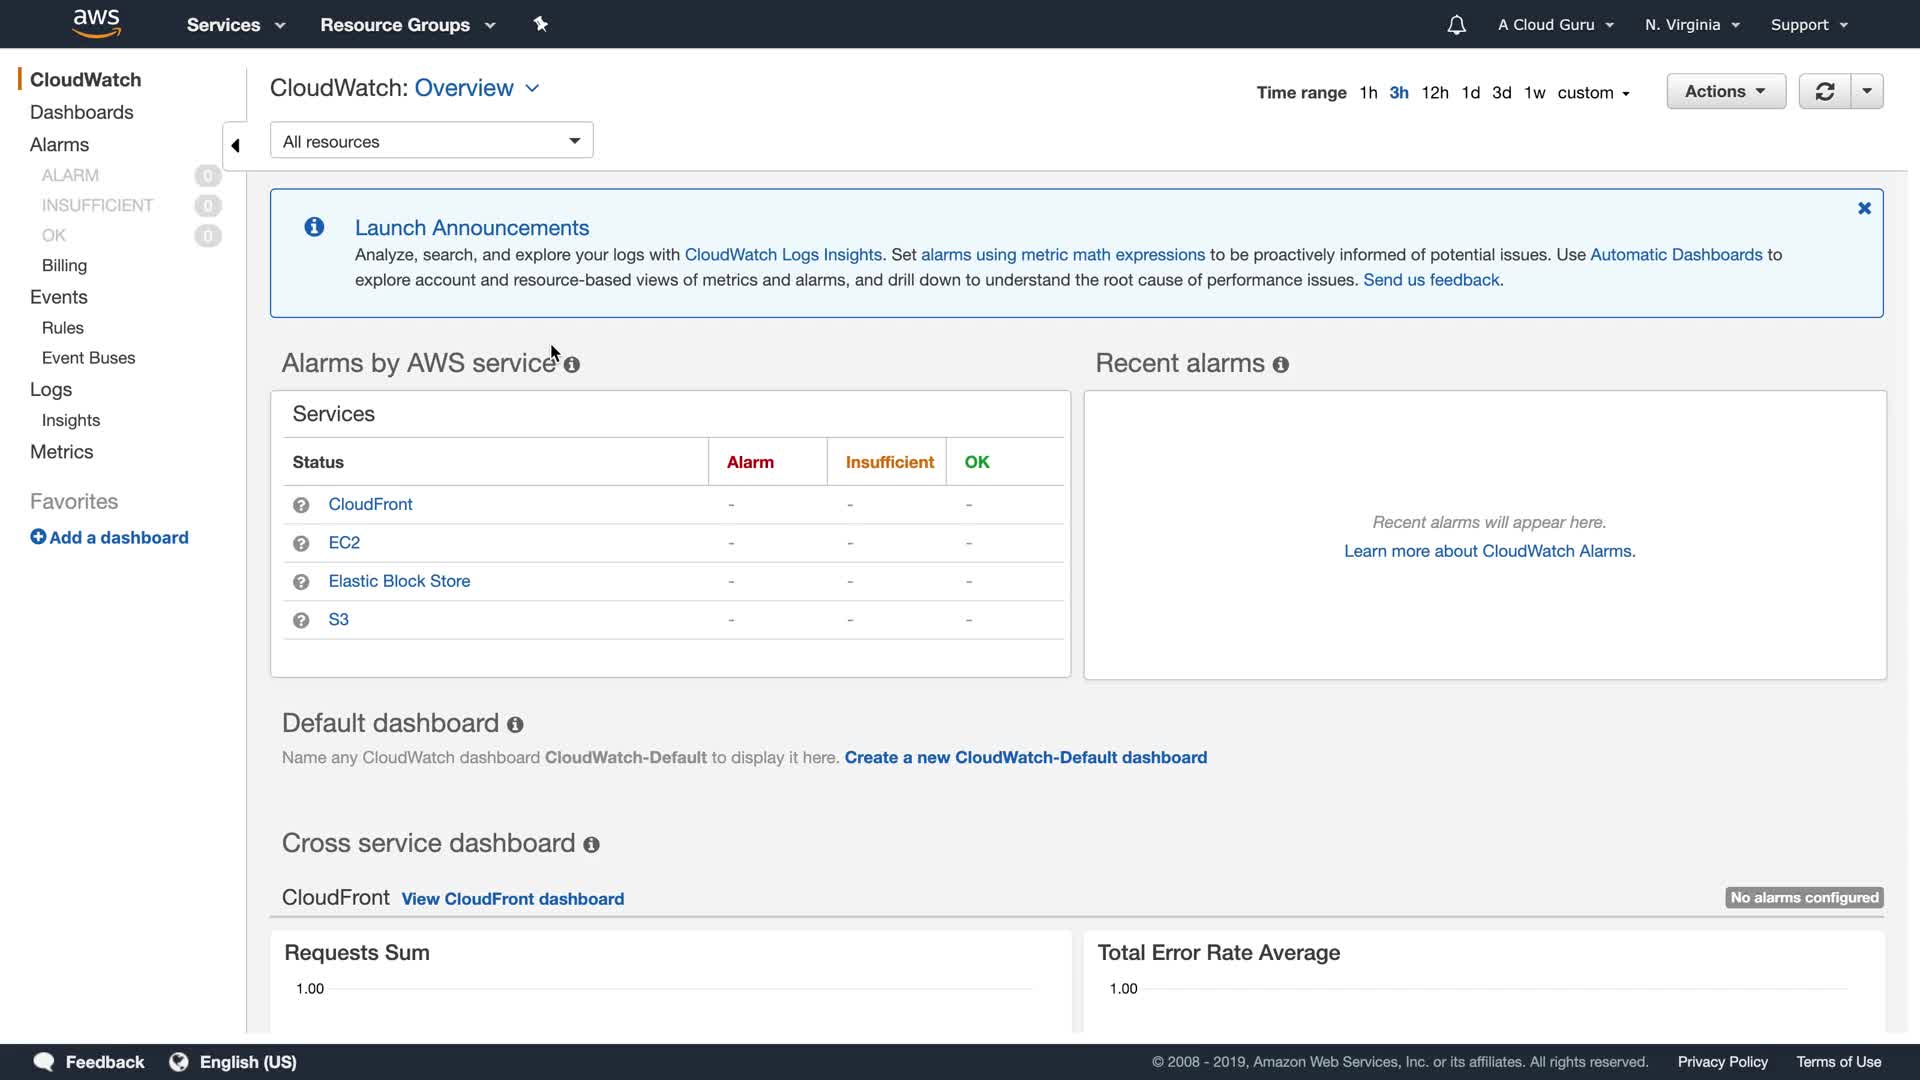Open the All resources dropdown
Image resolution: width=1920 pixels, height=1080 pixels.
point(431,141)
